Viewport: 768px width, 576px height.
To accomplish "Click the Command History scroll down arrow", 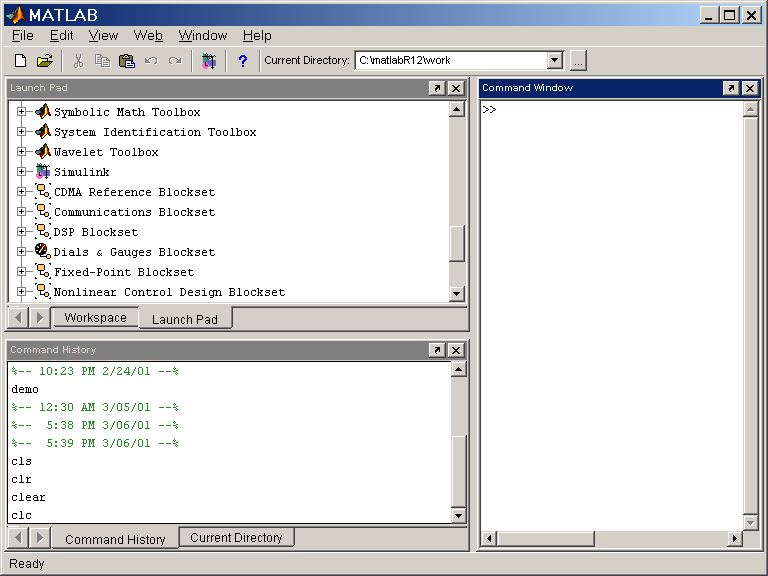I will click(458, 515).
